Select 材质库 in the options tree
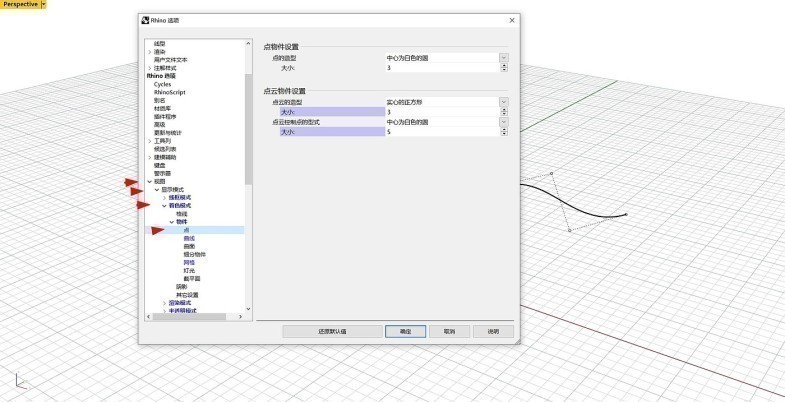785x402 pixels. (x=162, y=108)
